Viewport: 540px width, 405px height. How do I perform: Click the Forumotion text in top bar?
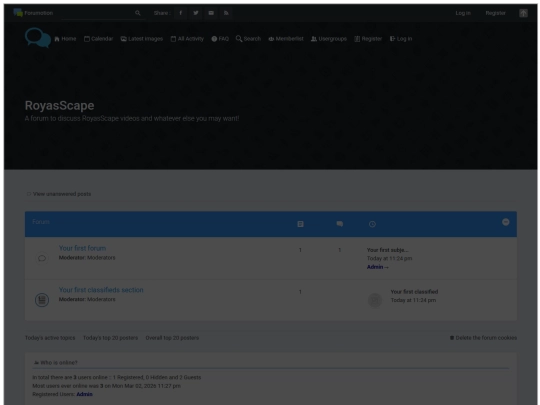[39, 13]
